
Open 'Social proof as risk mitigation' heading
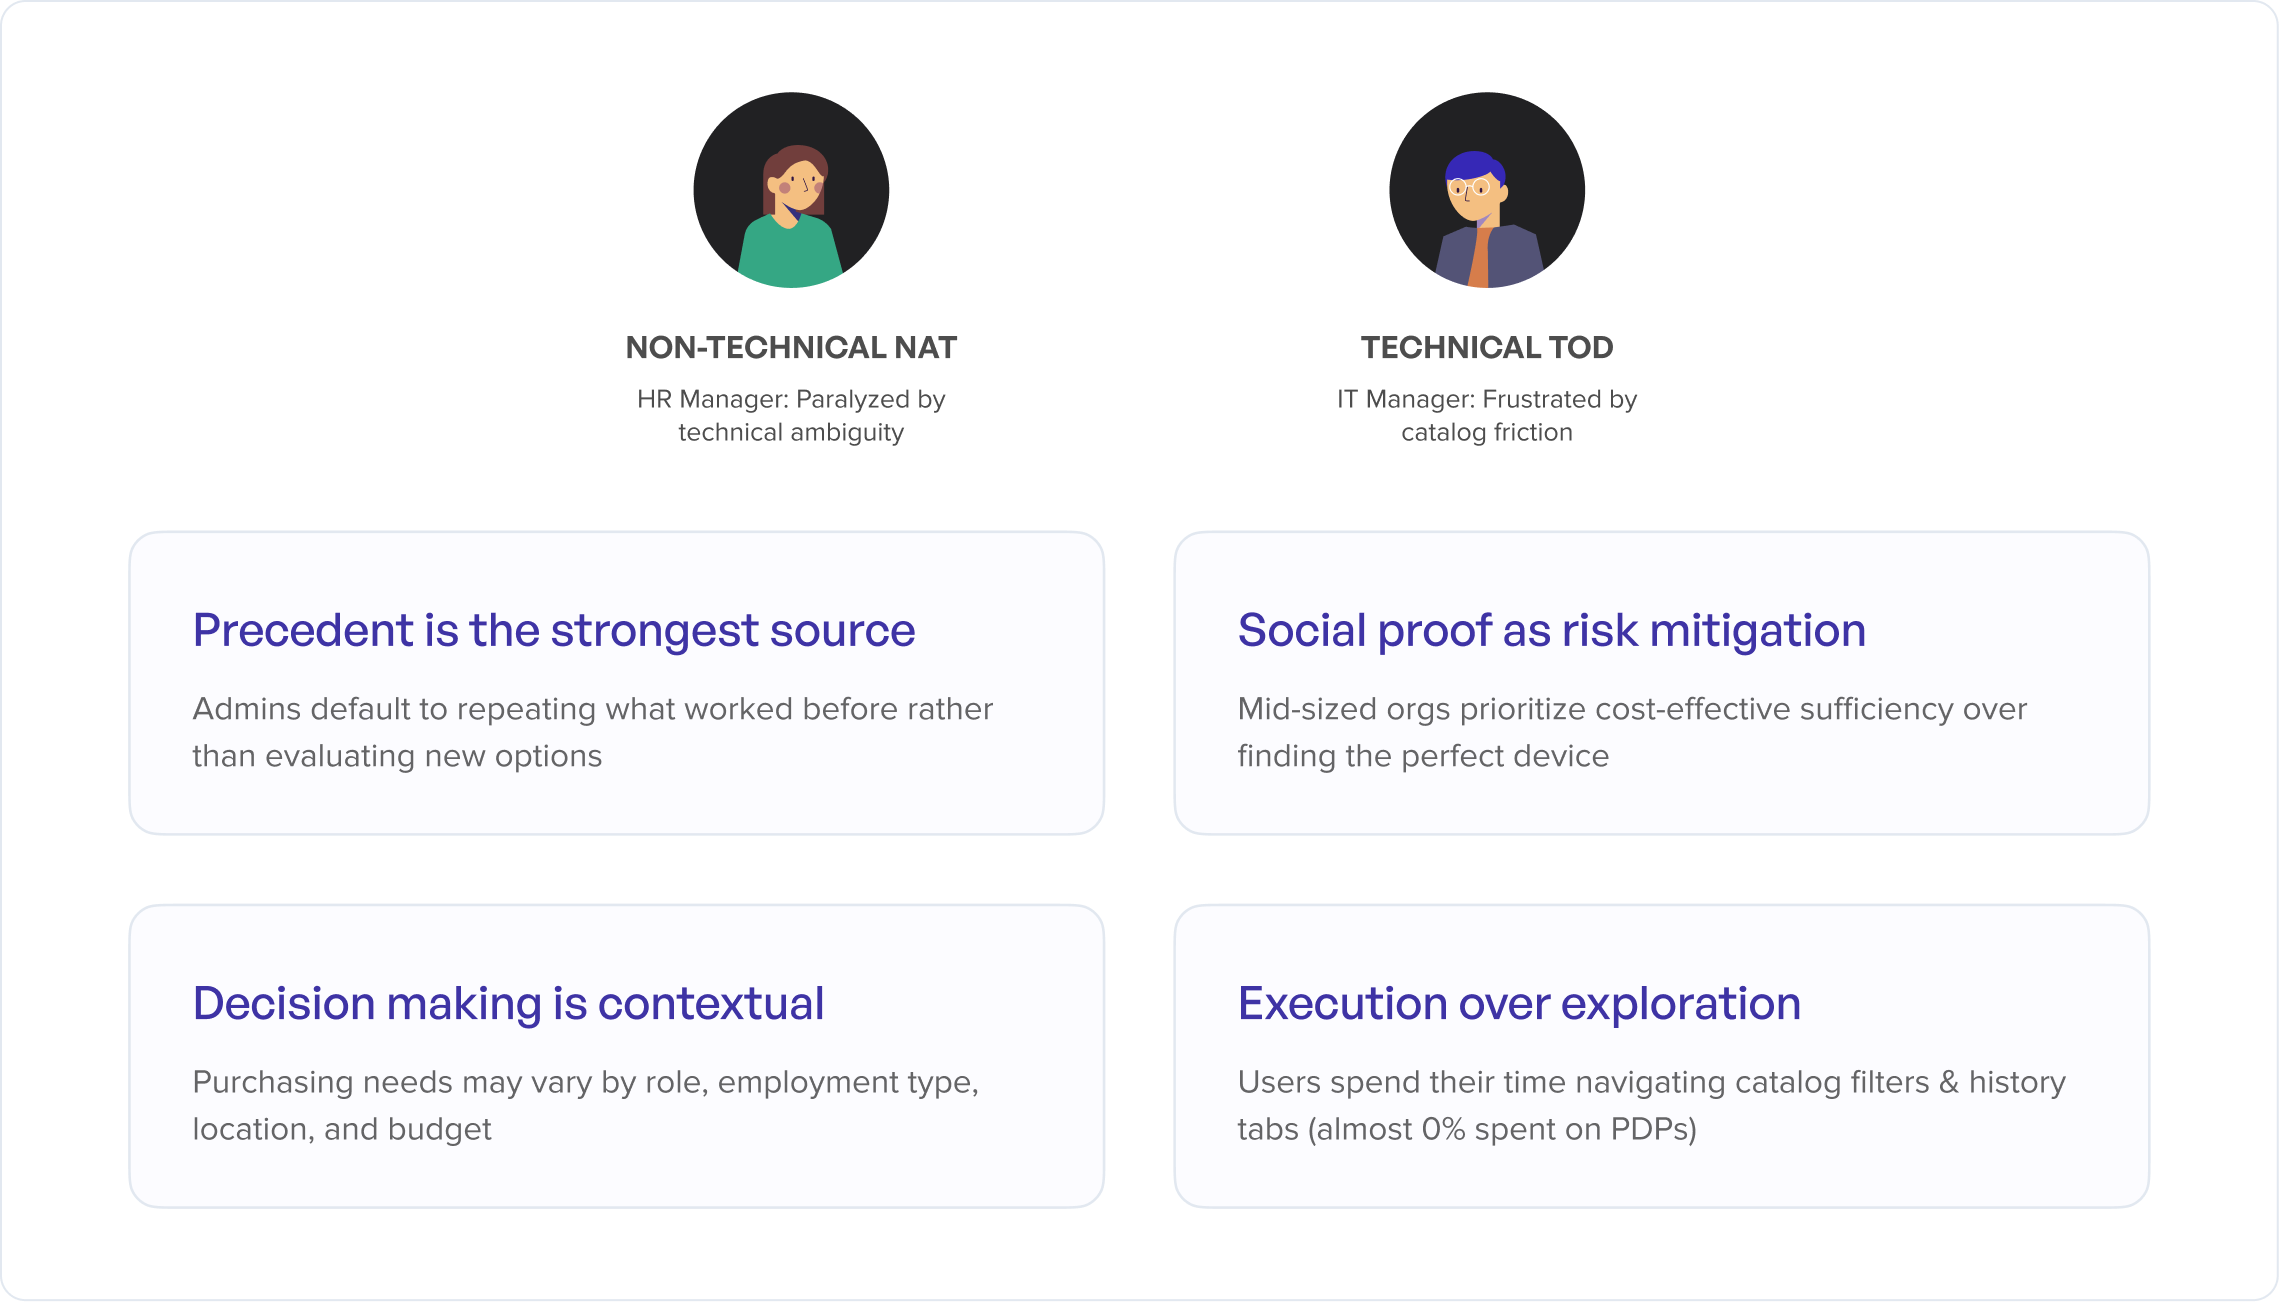pyautogui.click(x=1551, y=631)
